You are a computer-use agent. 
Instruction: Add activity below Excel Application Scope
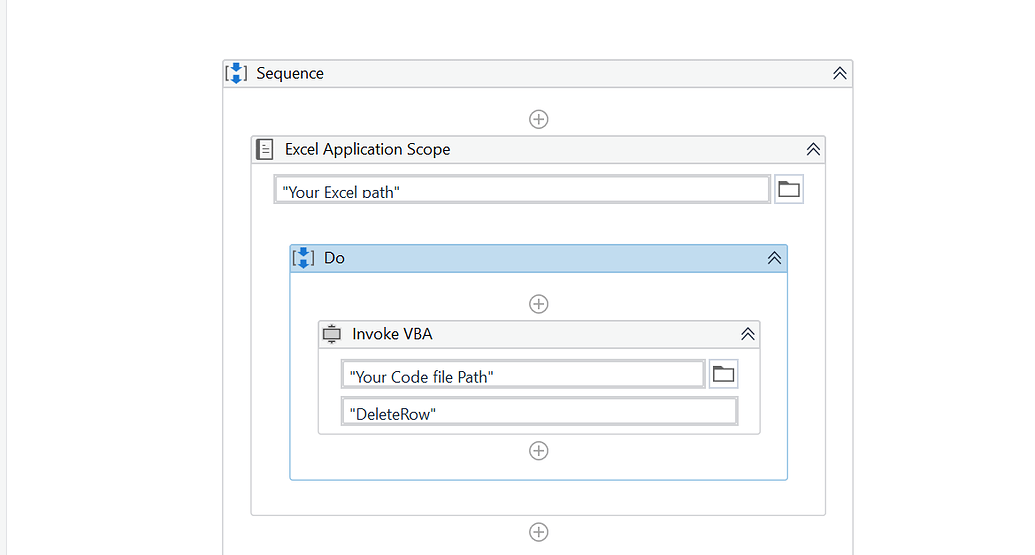click(538, 532)
